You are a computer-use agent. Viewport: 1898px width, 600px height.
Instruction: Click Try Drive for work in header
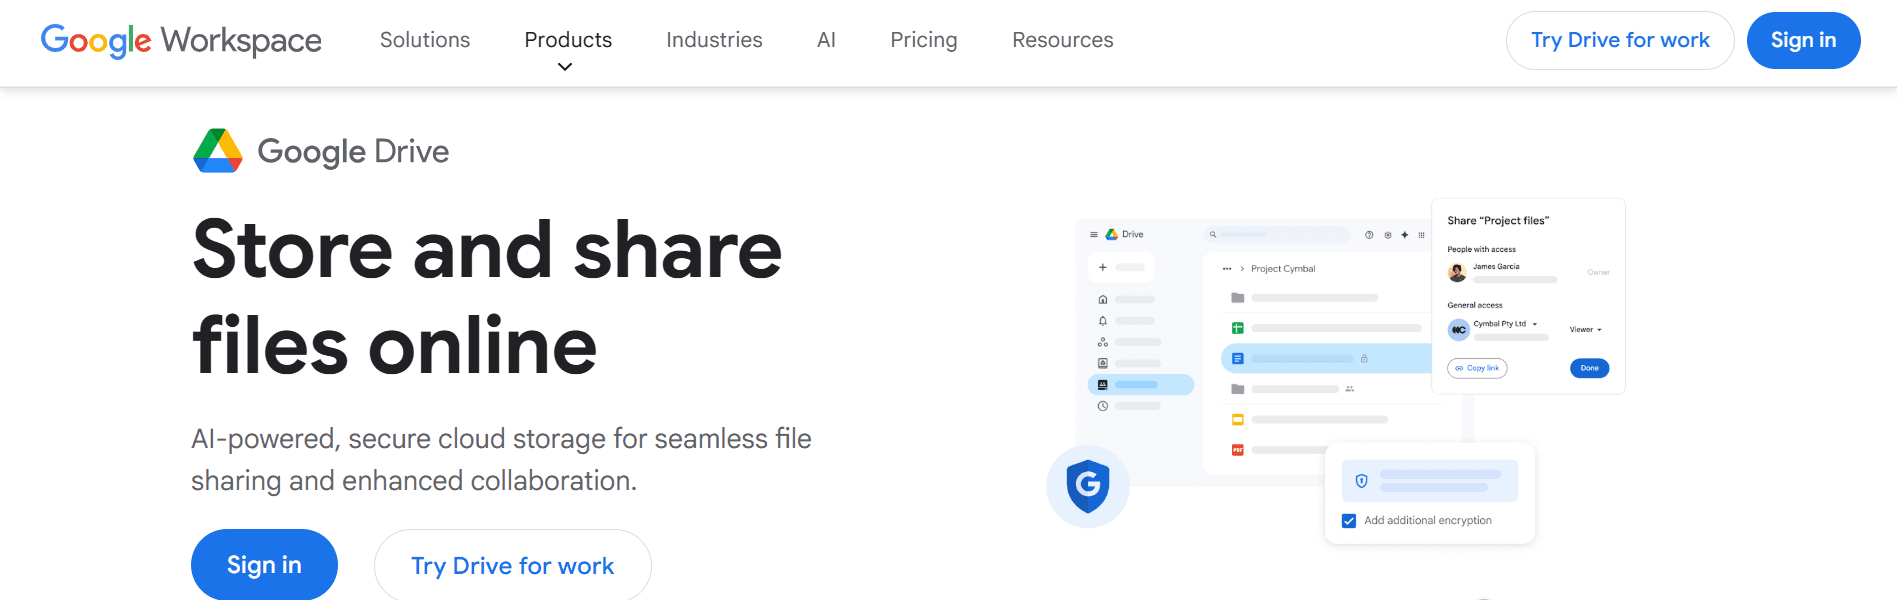click(x=1620, y=40)
